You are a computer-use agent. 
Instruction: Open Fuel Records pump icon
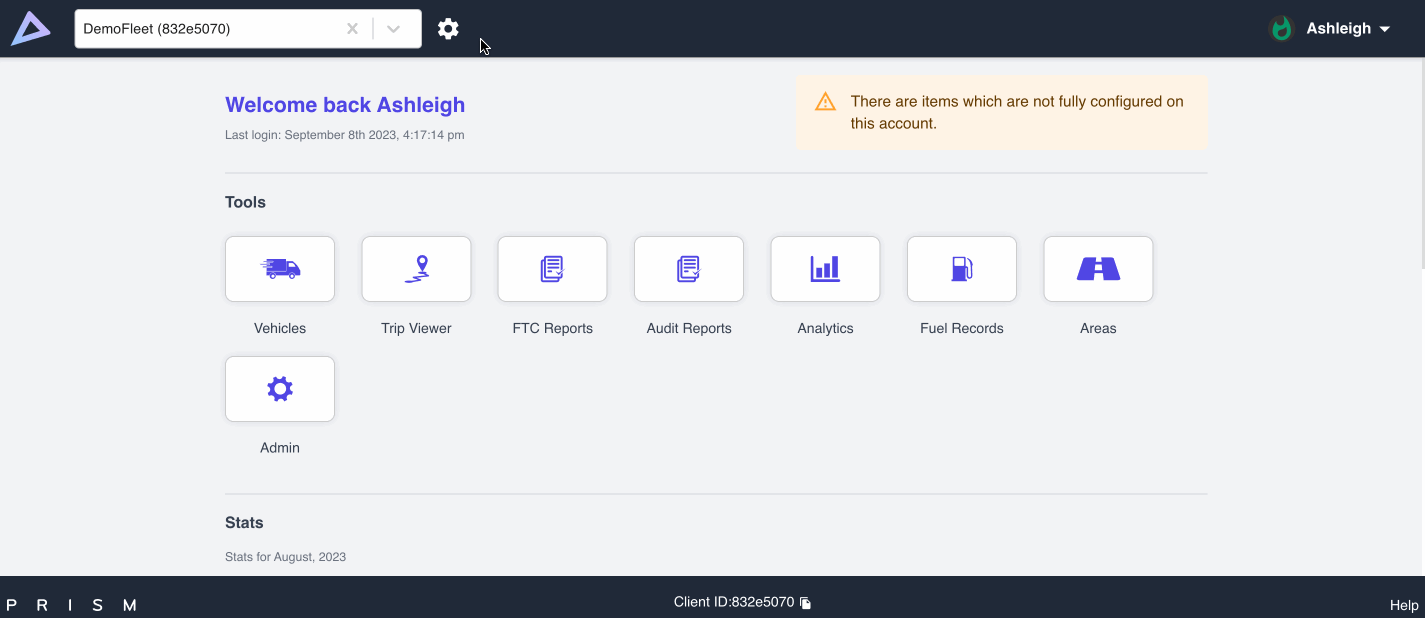pyautogui.click(x=961, y=269)
